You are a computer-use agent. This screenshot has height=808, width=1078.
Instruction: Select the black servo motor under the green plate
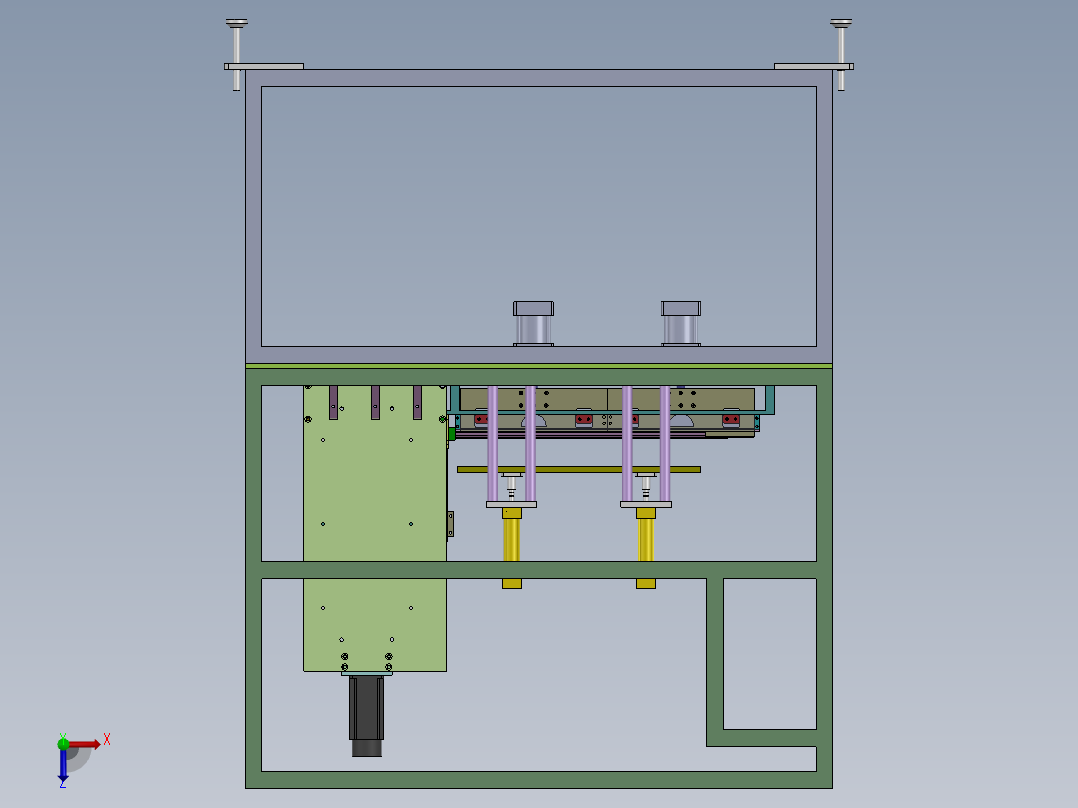click(366, 716)
